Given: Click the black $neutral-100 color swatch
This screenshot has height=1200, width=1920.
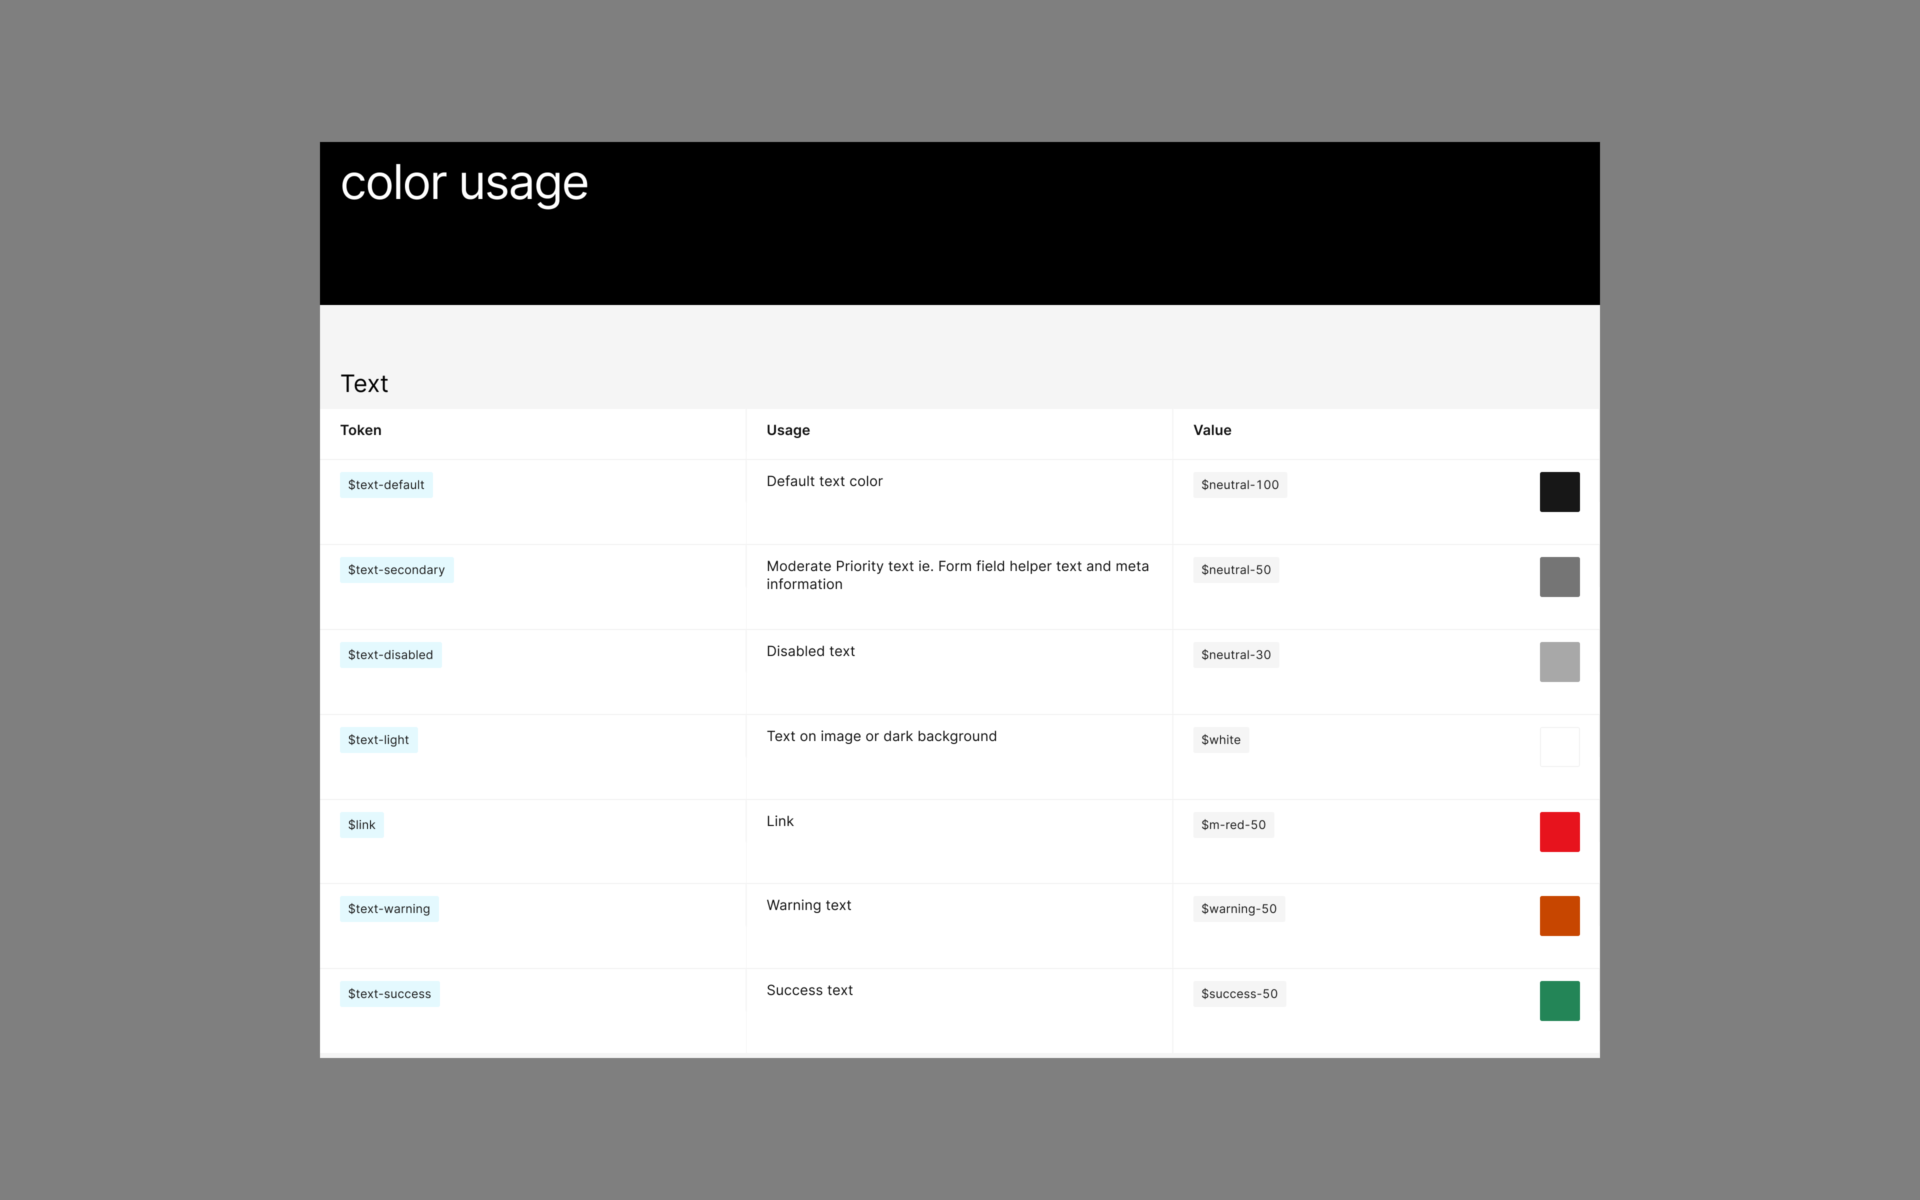Looking at the screenshot, I should [x=1559, y=492].
